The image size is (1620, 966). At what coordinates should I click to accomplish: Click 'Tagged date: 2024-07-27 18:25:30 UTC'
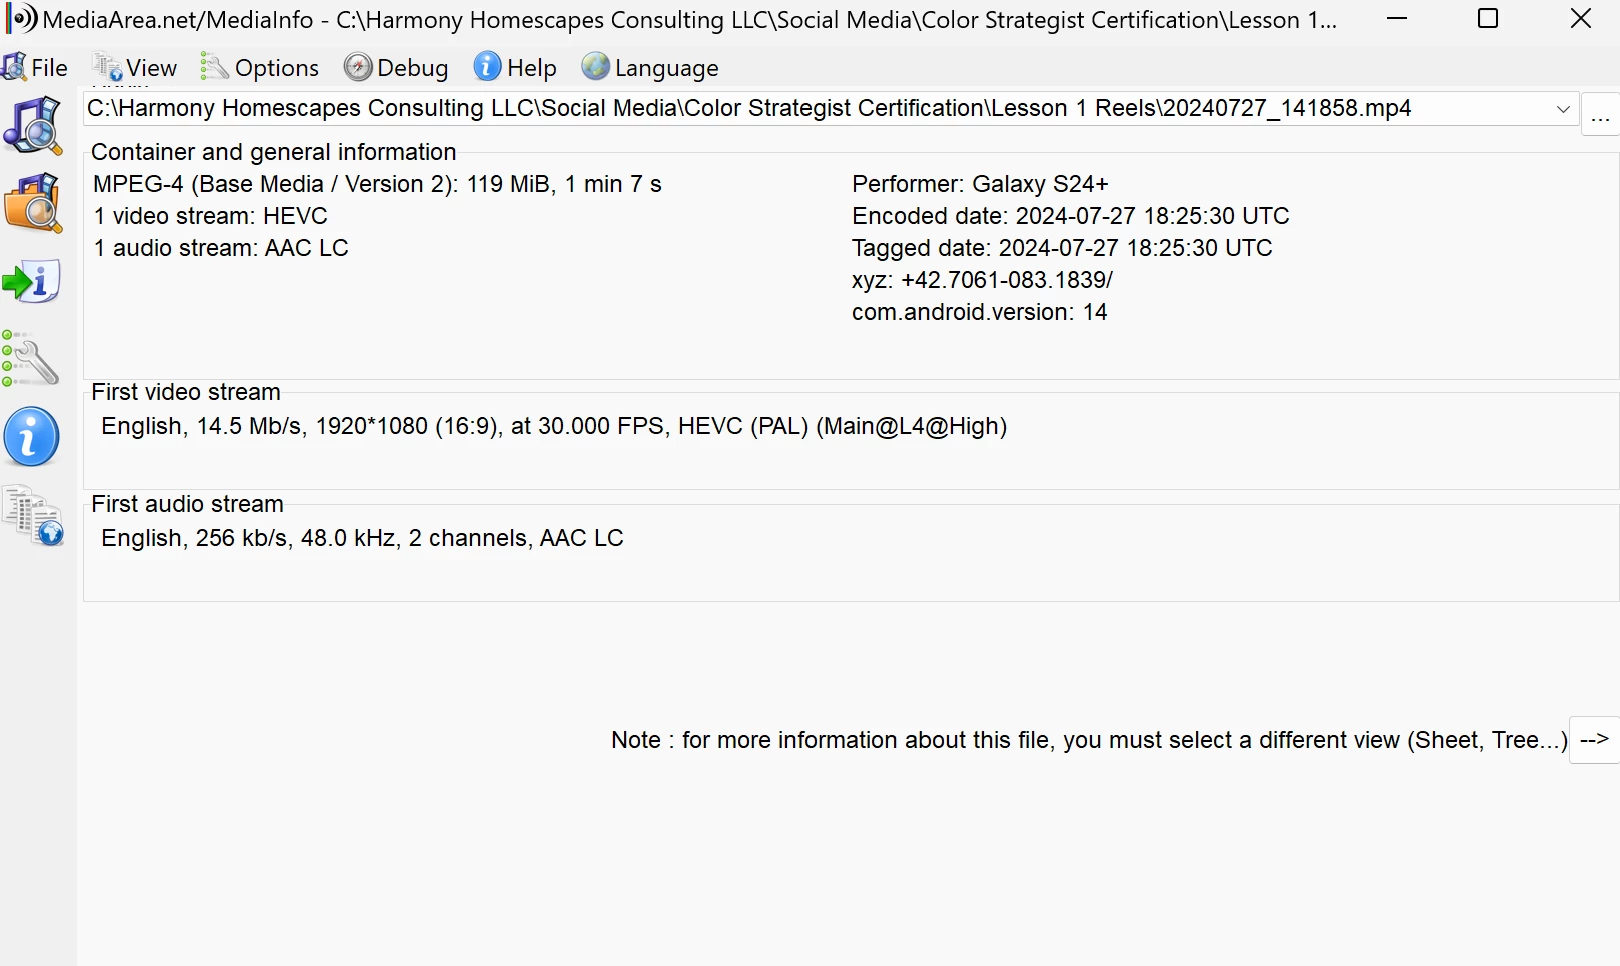click(x=1062, y=248)
